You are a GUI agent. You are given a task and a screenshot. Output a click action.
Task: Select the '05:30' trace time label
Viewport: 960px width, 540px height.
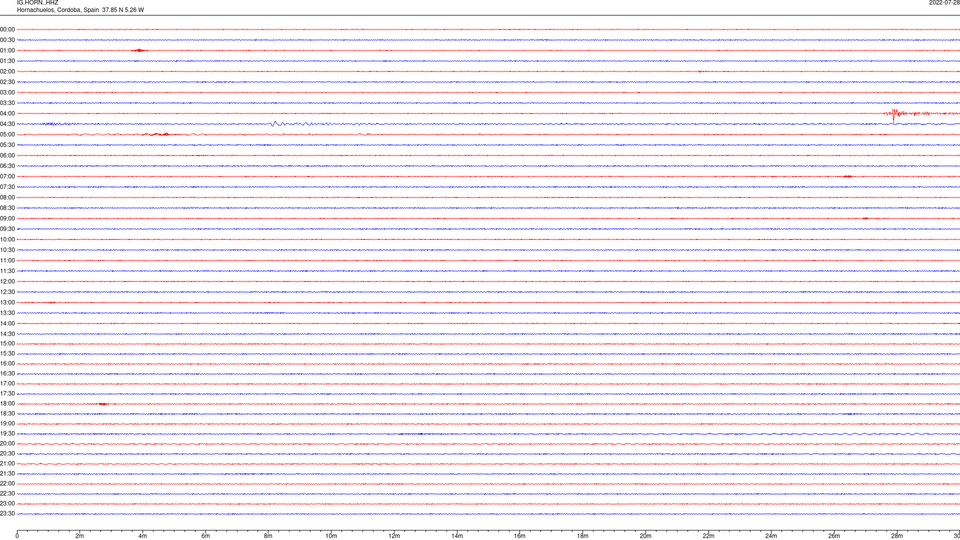7,145
